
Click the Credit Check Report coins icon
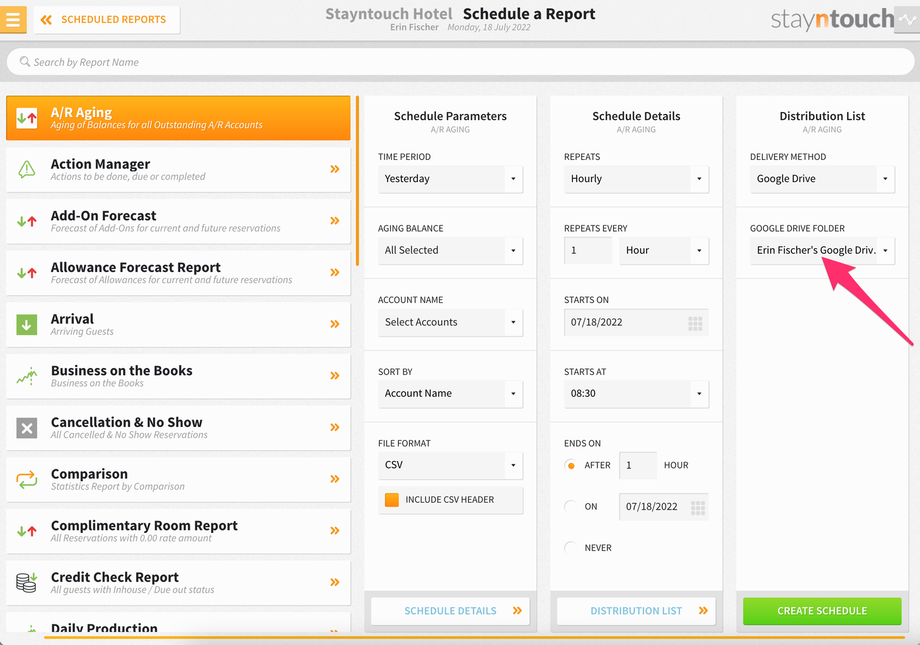(27, 582)
